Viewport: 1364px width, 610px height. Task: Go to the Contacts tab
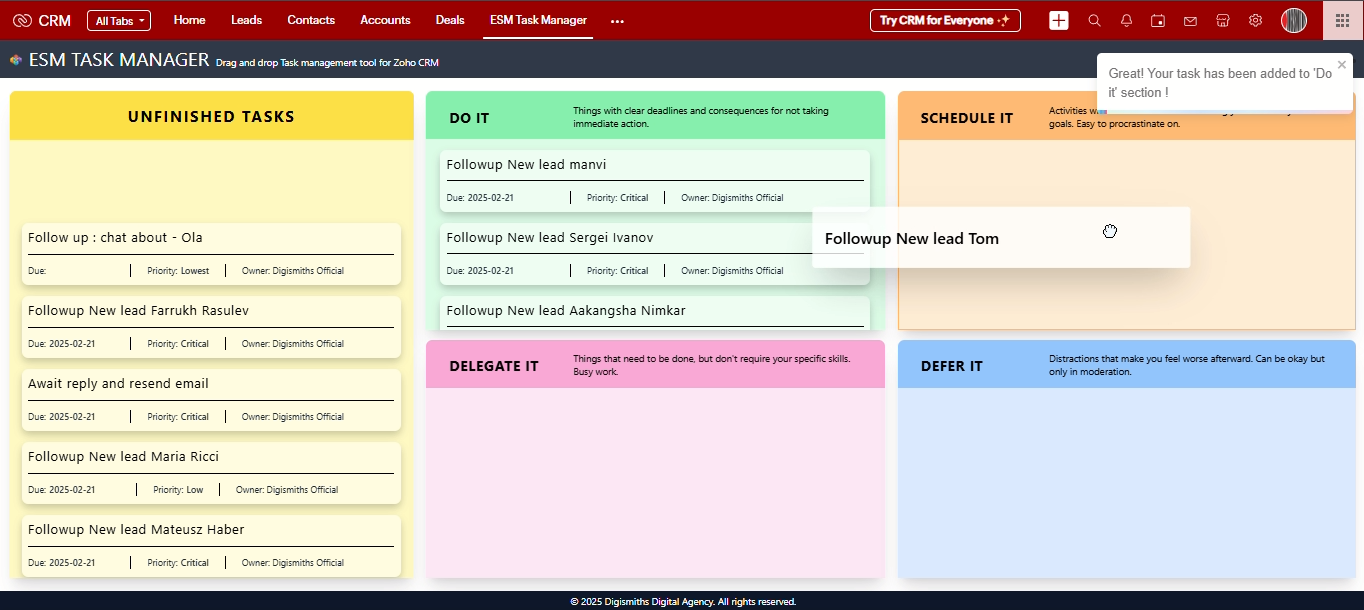[311, 20]
